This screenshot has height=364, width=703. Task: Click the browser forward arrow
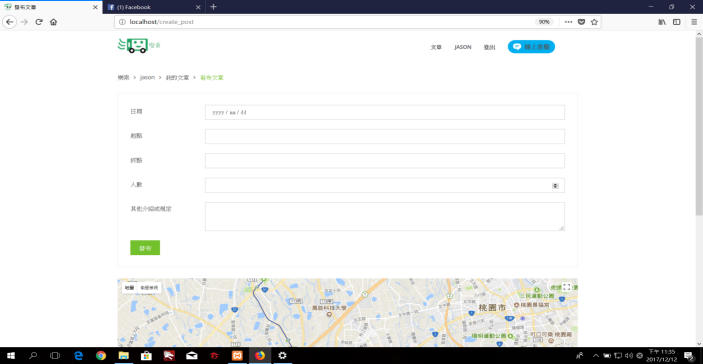coord(25,22)
